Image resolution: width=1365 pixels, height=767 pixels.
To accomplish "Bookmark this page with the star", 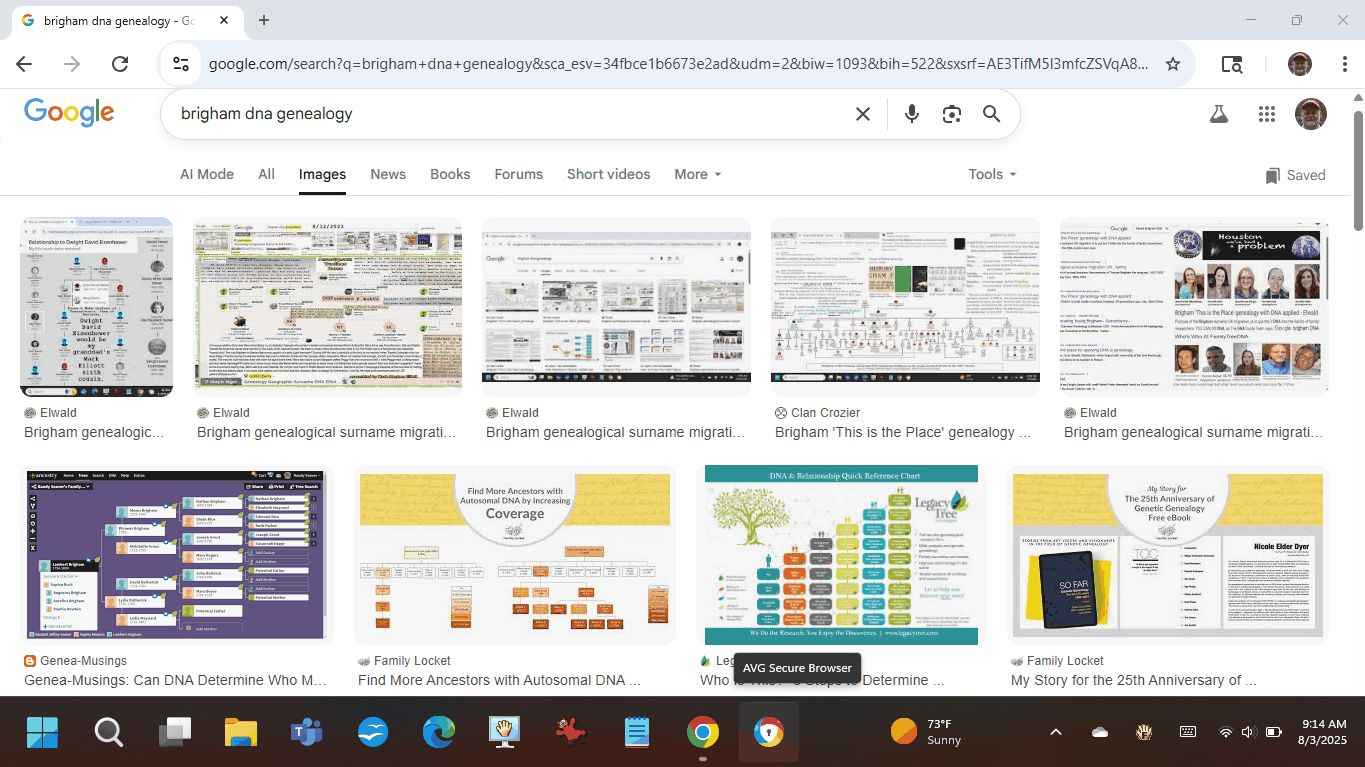I will (1173, 64).
